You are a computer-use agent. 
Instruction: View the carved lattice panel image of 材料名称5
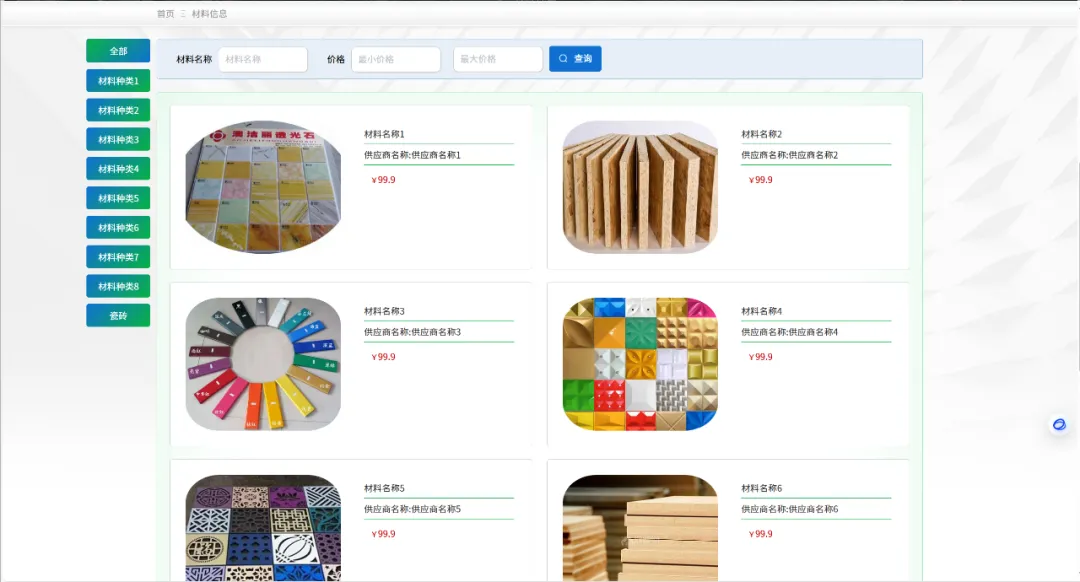pos(263,528)
